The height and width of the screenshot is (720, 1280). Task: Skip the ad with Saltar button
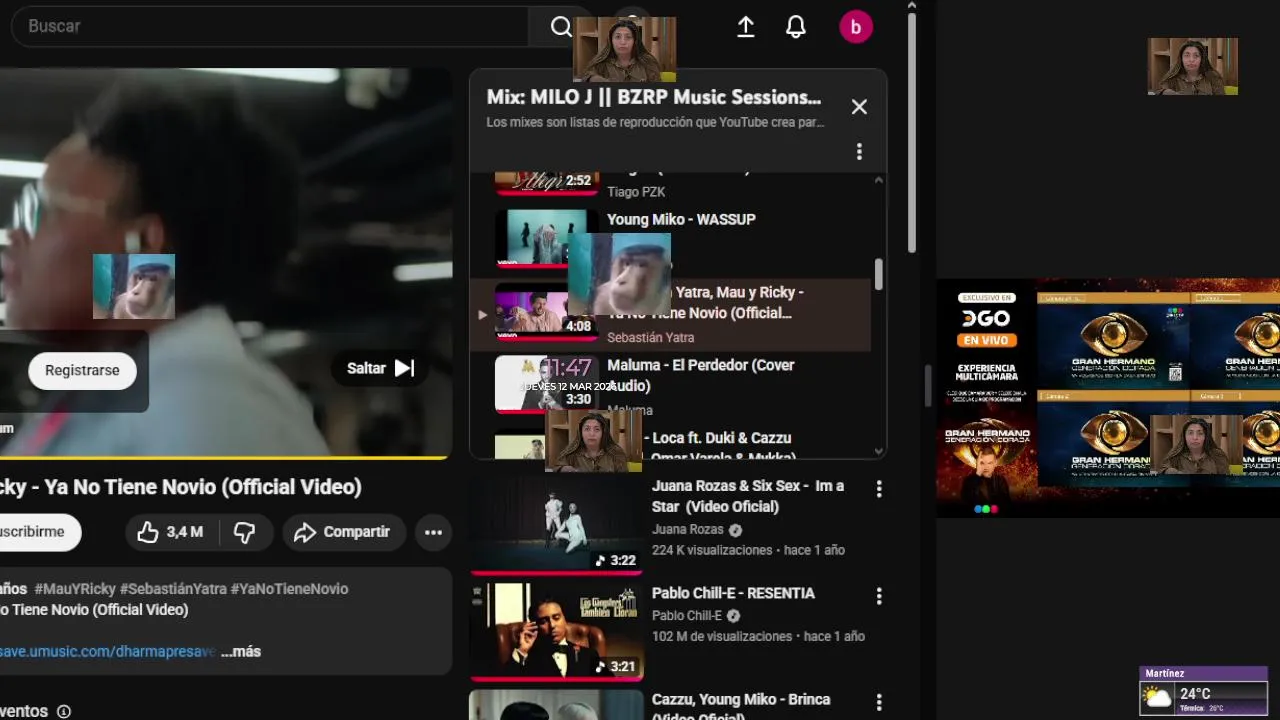(x=380, y=368)
